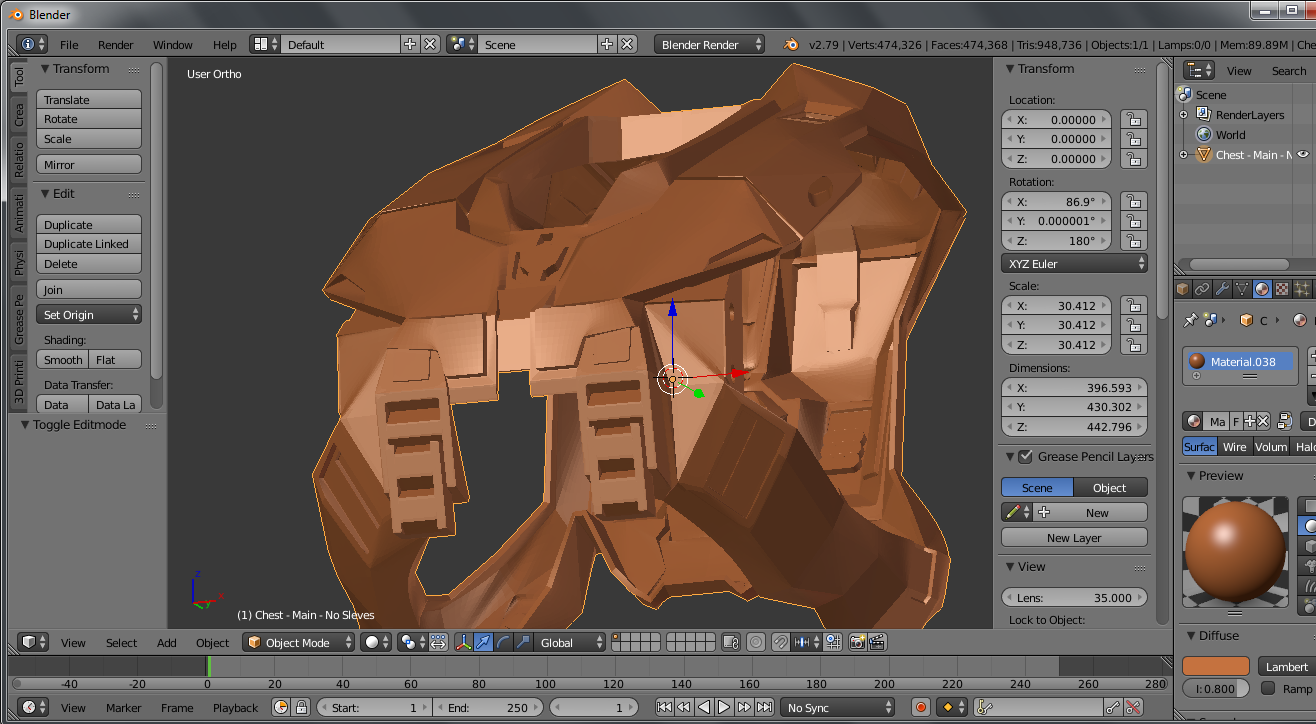1316x724 pixels.
Task: Click the New Layer button
Action: [x=1074, y=537]
